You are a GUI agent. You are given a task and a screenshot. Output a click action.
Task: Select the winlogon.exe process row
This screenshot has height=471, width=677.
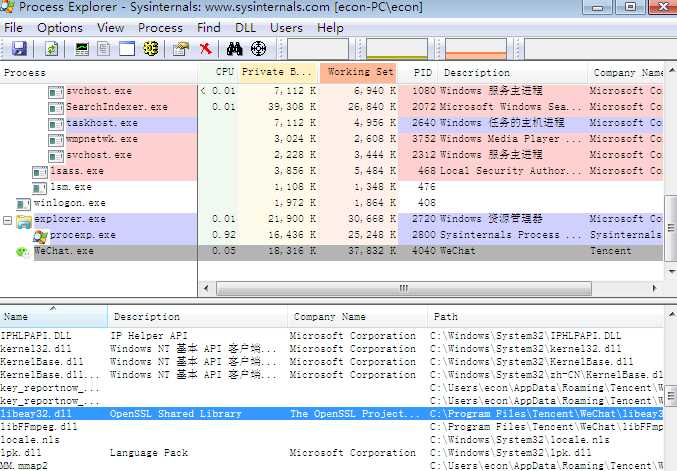[332, 203]
